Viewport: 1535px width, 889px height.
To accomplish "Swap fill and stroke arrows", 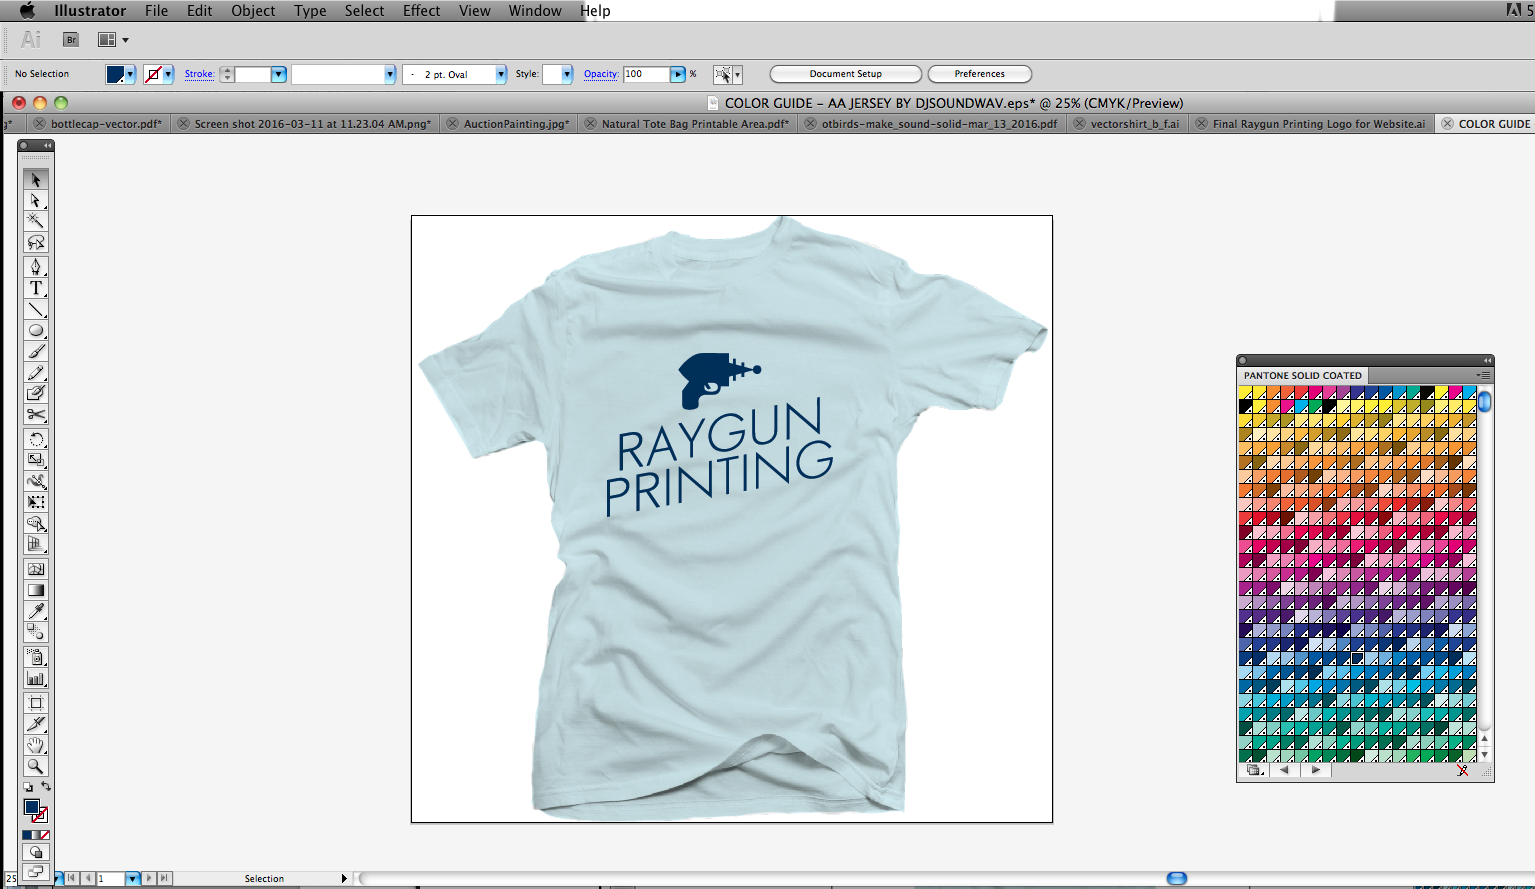I will 45,787.
